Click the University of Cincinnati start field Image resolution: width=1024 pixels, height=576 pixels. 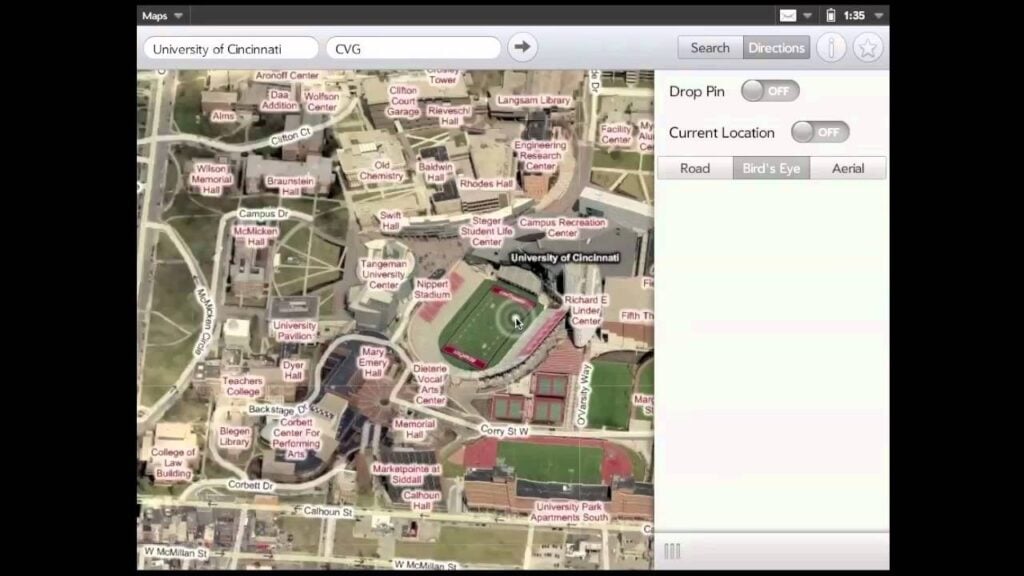point(230,48)
